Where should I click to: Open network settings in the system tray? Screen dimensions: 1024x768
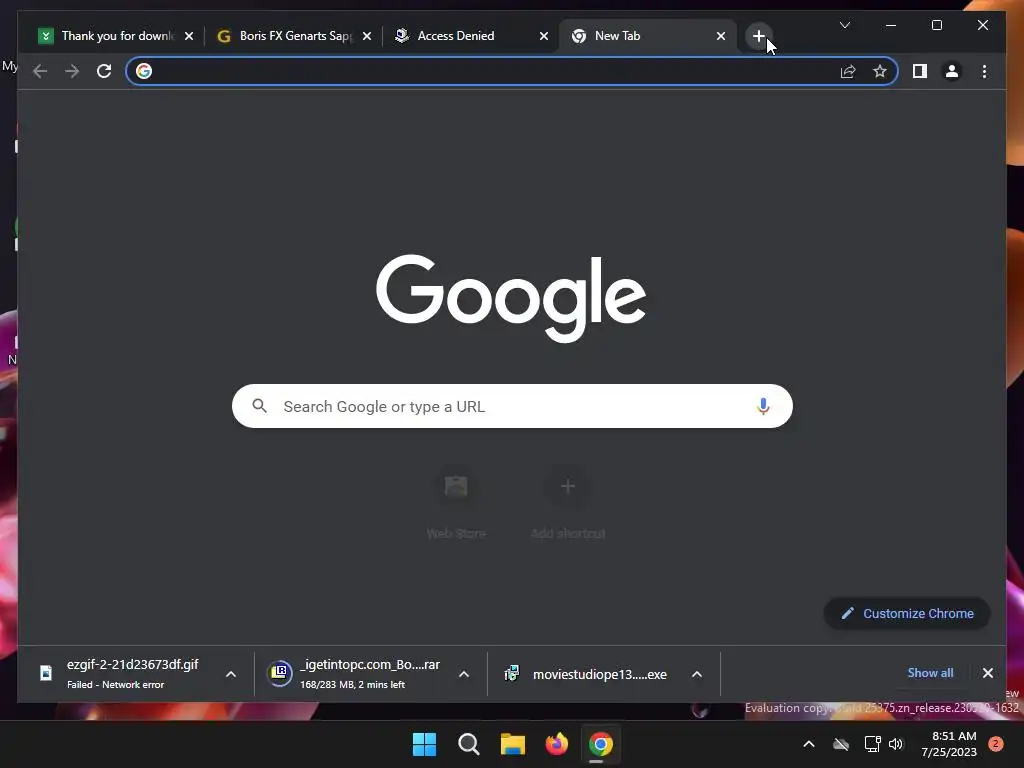tap(872, 744)
